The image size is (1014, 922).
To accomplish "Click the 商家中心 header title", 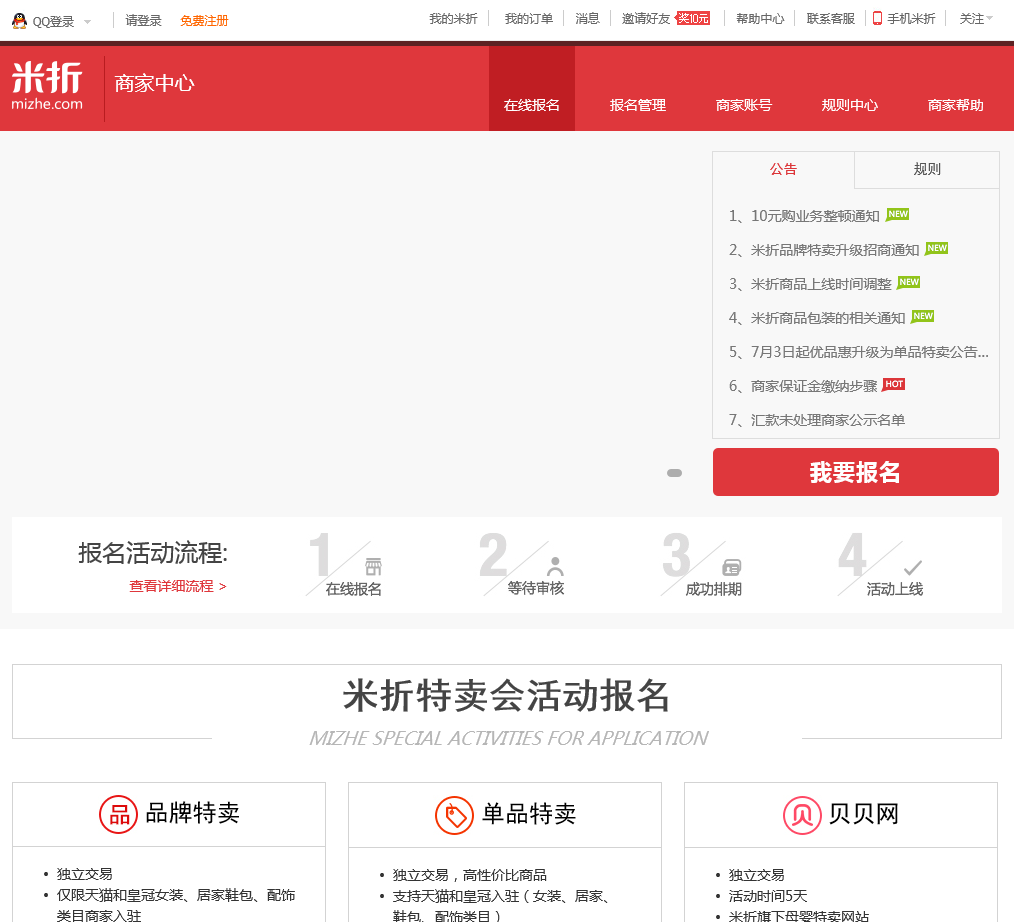I will point(154,83).
